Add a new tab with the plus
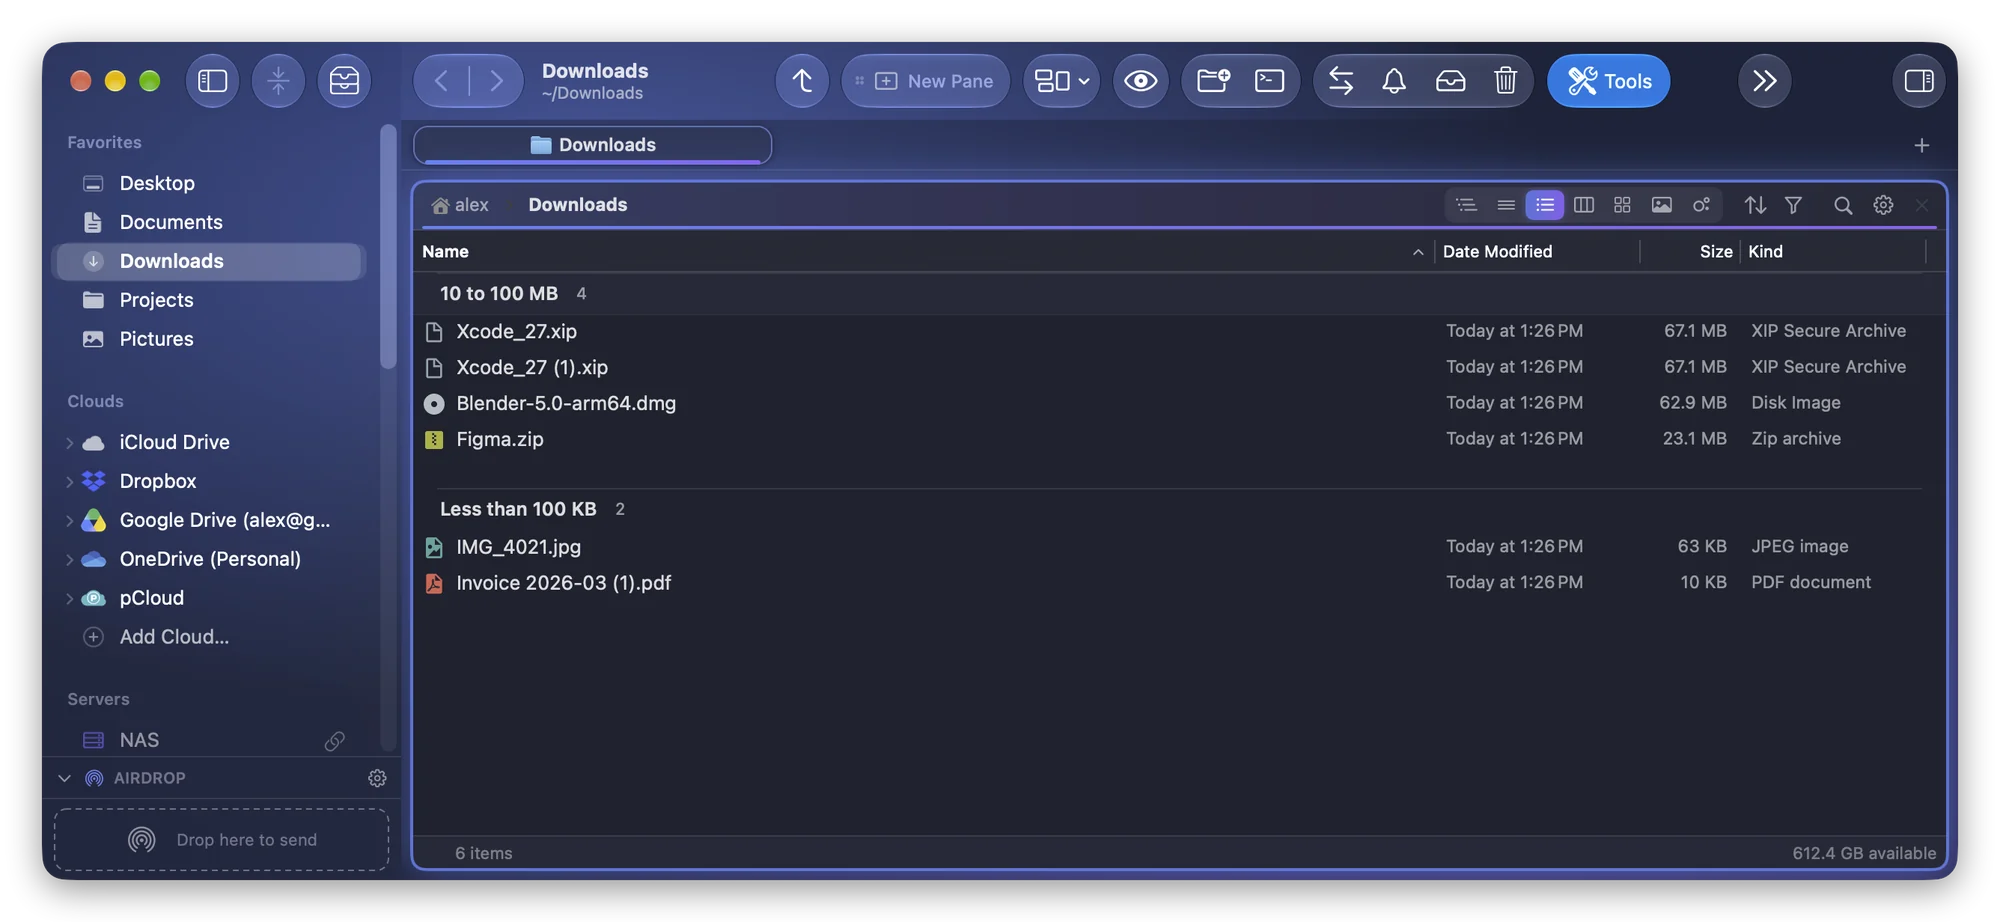The image size is (2000, 922). point(1921,146)
